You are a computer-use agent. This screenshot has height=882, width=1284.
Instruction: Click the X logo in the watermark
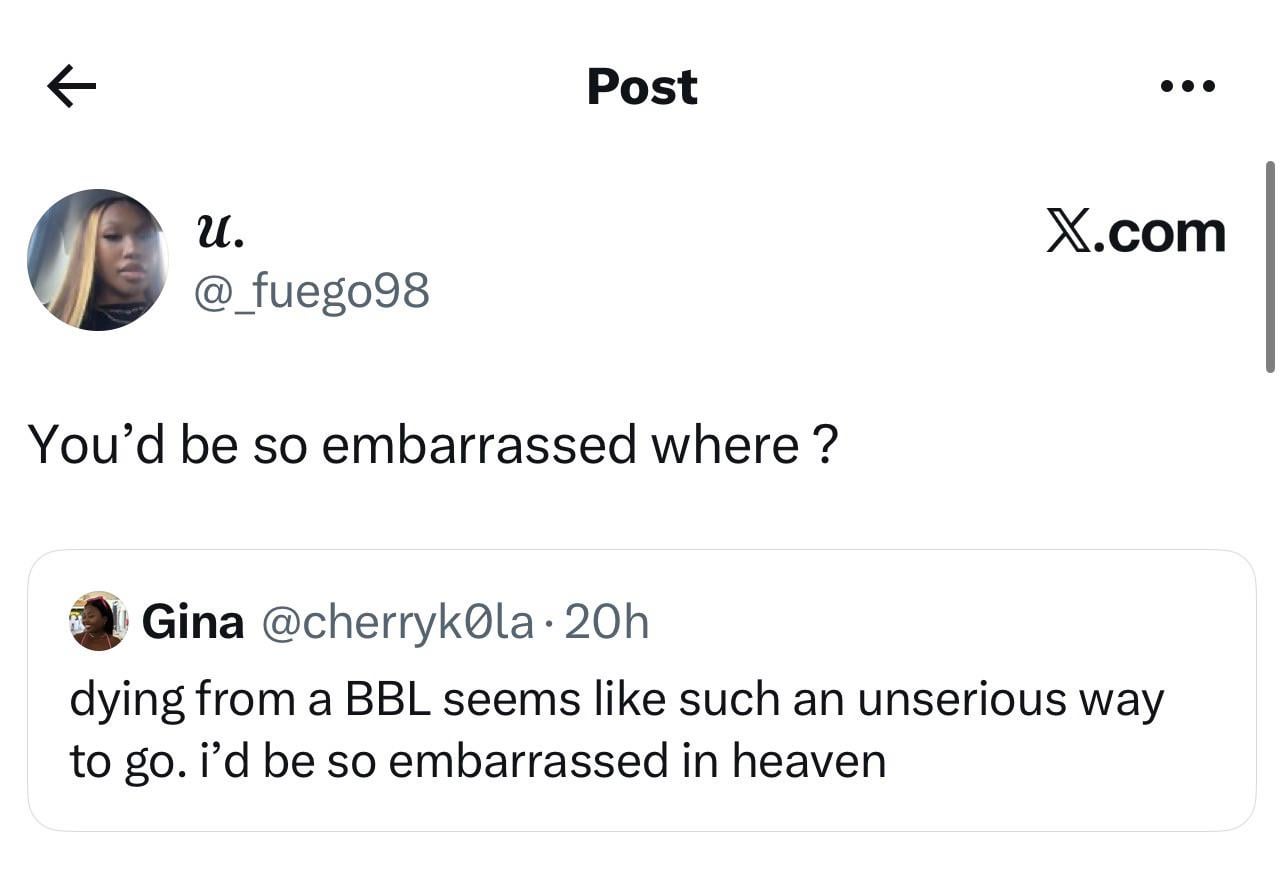pyautogui.click(x=1070, y=233)
